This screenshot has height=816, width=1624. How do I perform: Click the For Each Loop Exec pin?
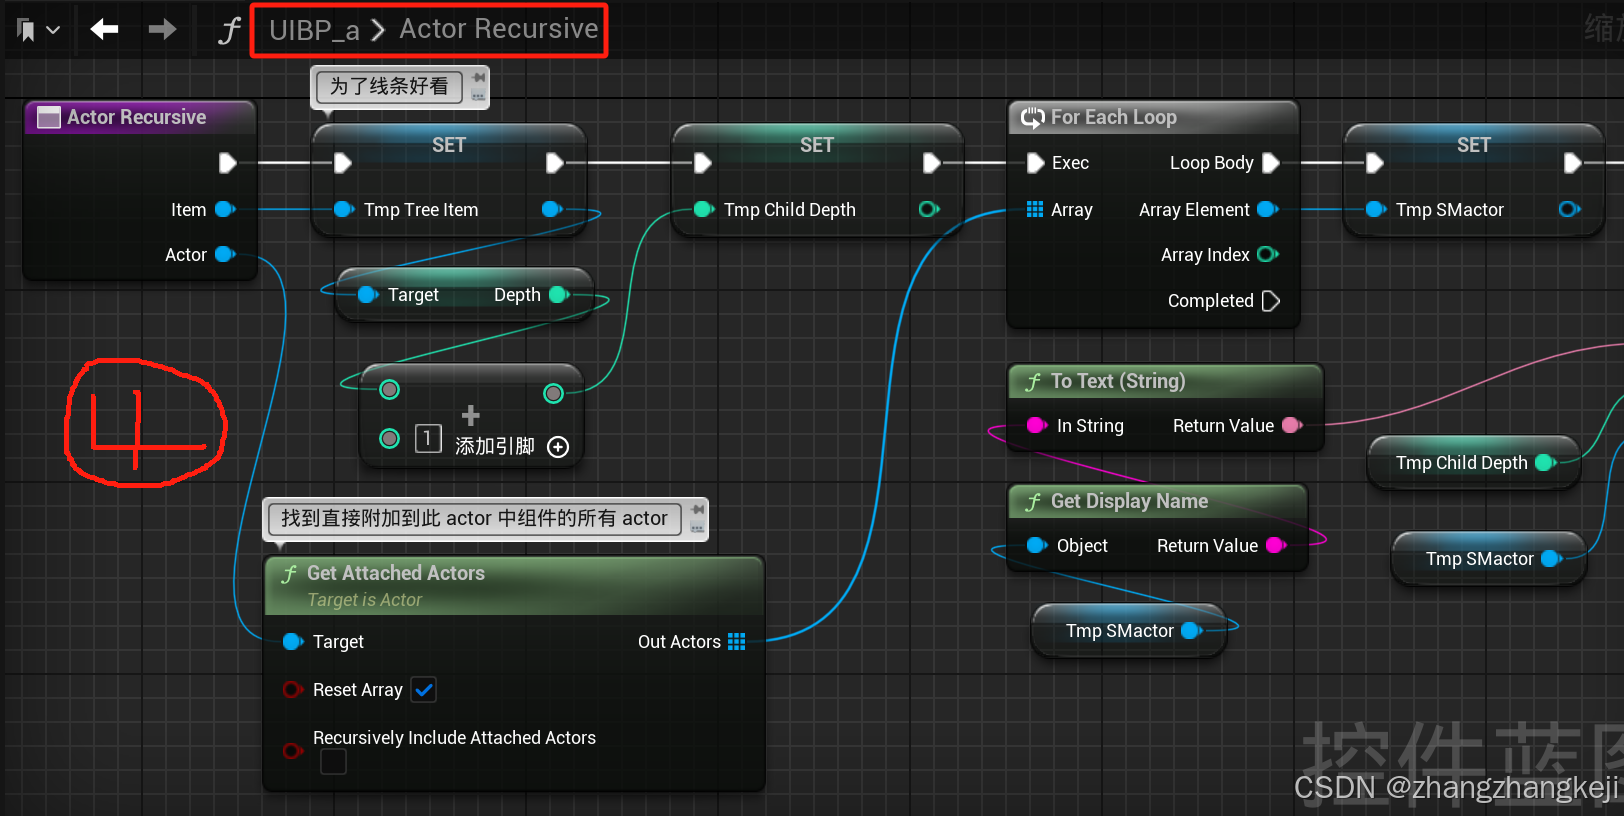click(x=1035, y=162)
